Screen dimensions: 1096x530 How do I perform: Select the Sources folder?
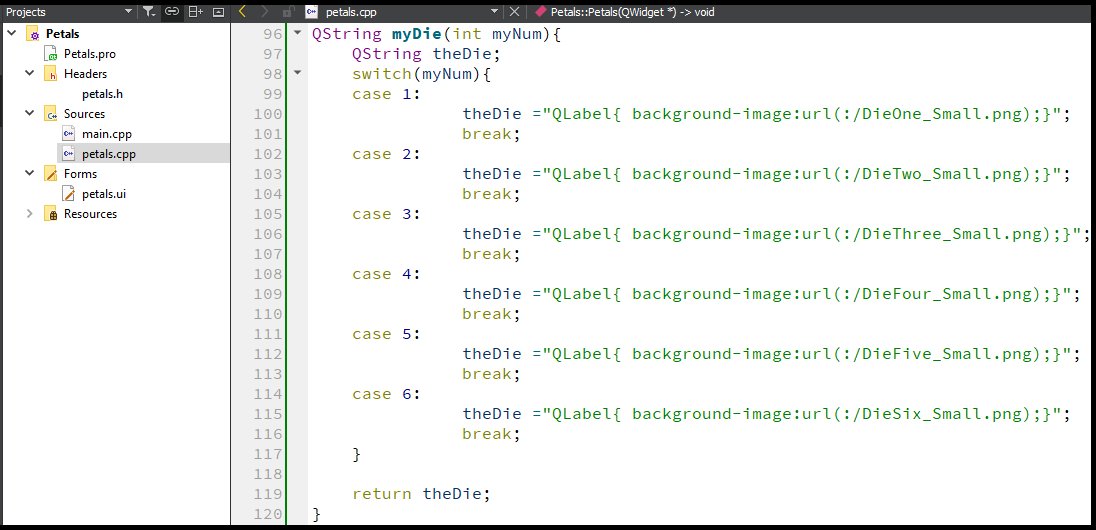tap(85, 113)
